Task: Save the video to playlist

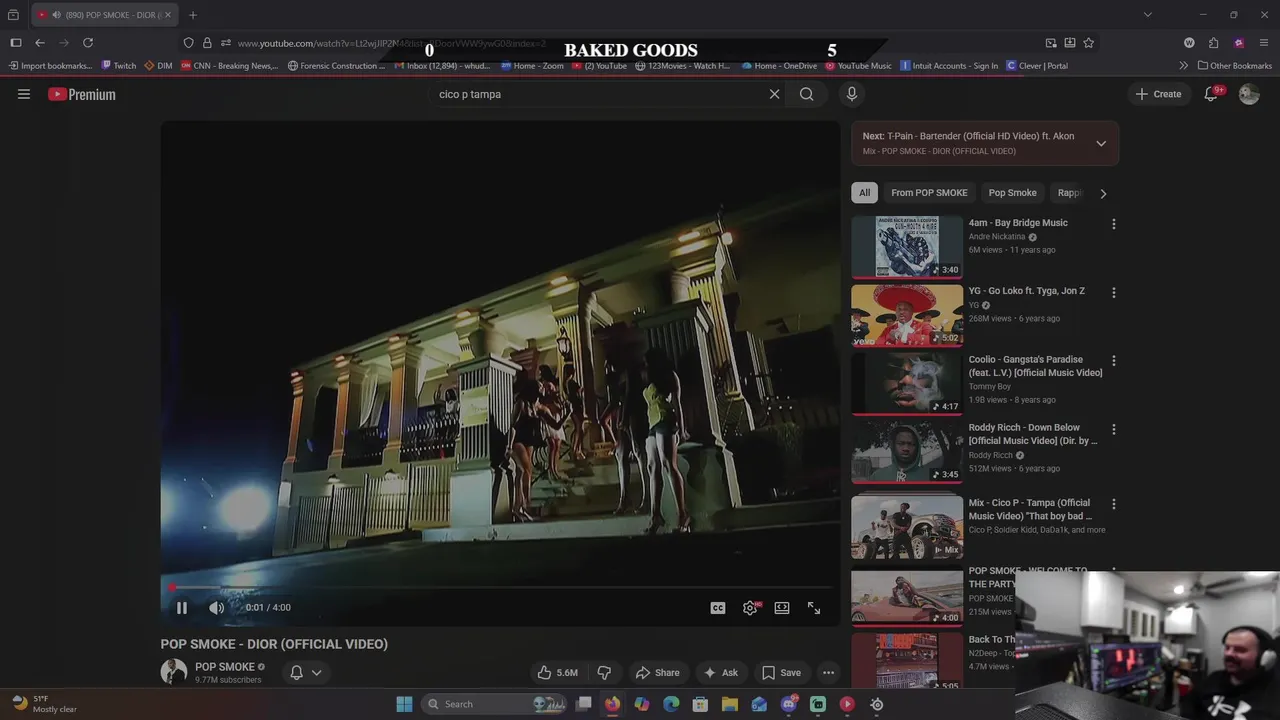Action: 781,673
